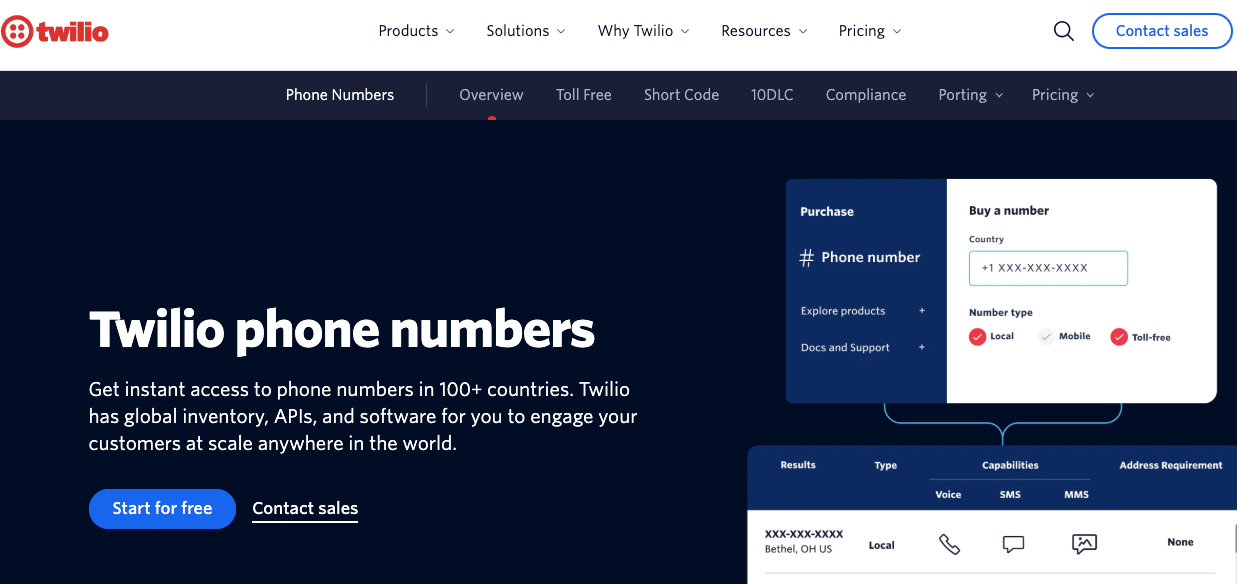Open the Resources dropdown
This screenshot has height=584, width=1237.
[x=763, y=31]
